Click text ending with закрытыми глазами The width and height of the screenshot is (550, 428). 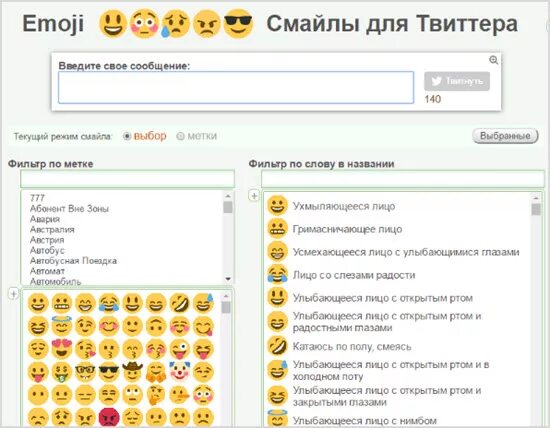pyautogui.click(x=387, y=396)
